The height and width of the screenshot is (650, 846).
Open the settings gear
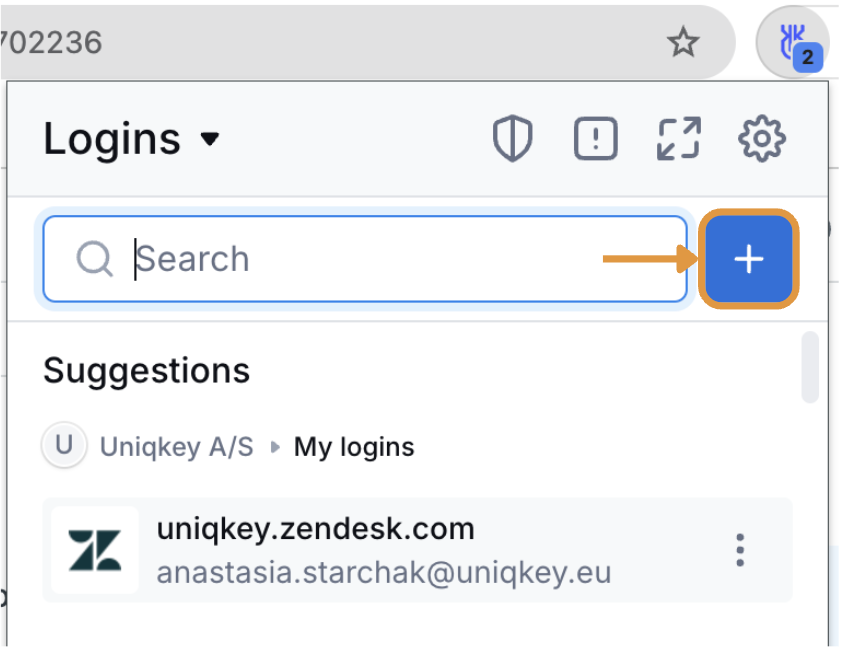click(x=762, y=138)
